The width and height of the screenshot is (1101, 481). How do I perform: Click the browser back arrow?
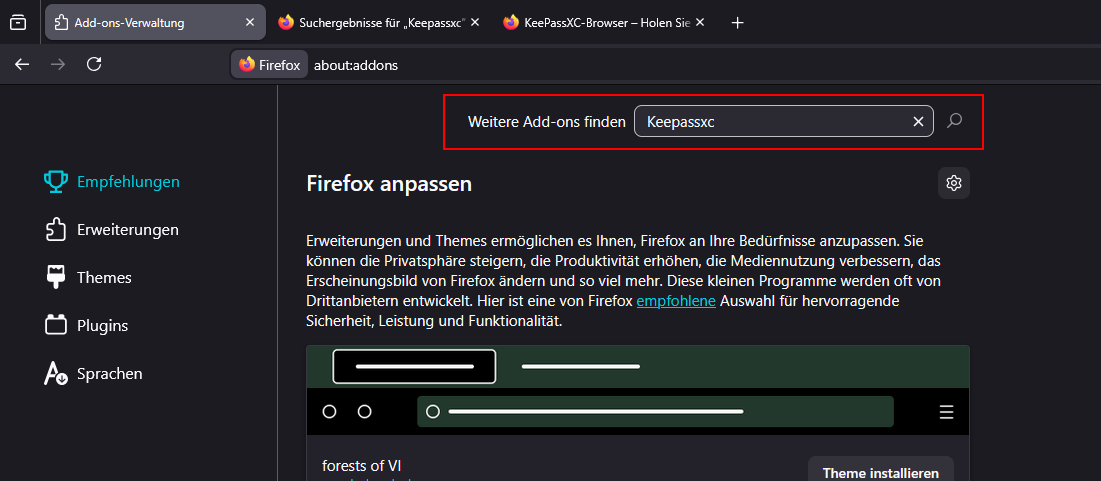click(22, 64)
